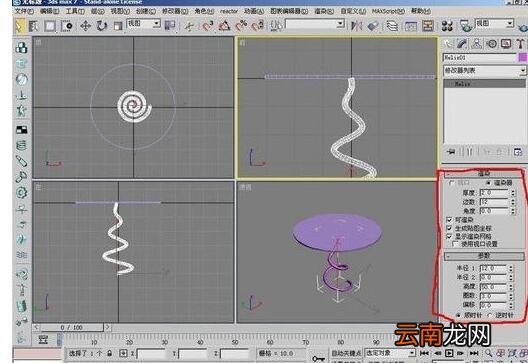Toggle the 可渲染 checkbox
This screenshot has height=363, width=528.
(x=449, y=220)
